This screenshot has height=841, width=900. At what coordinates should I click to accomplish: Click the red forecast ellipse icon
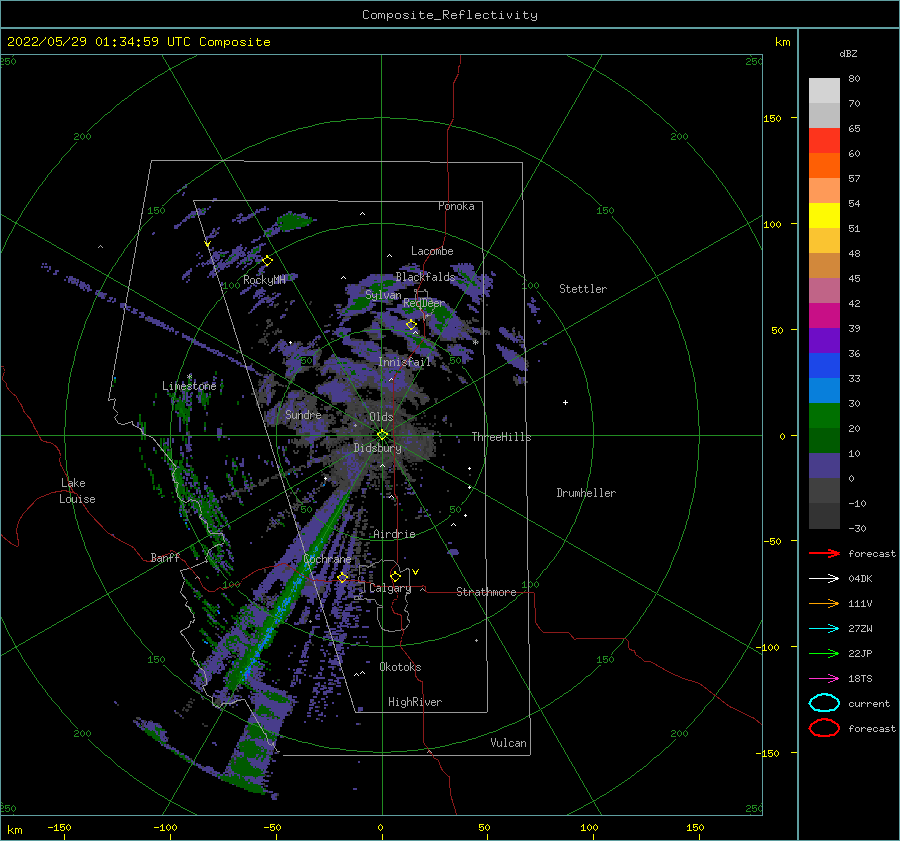824,728
